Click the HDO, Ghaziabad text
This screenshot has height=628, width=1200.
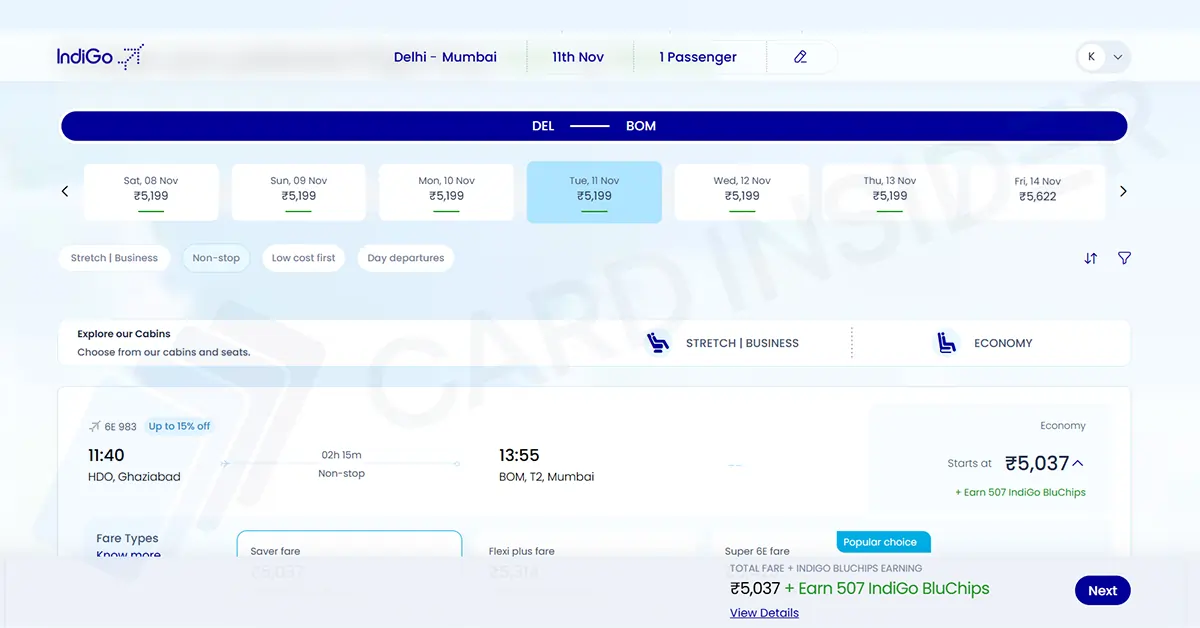coord(134,477)
